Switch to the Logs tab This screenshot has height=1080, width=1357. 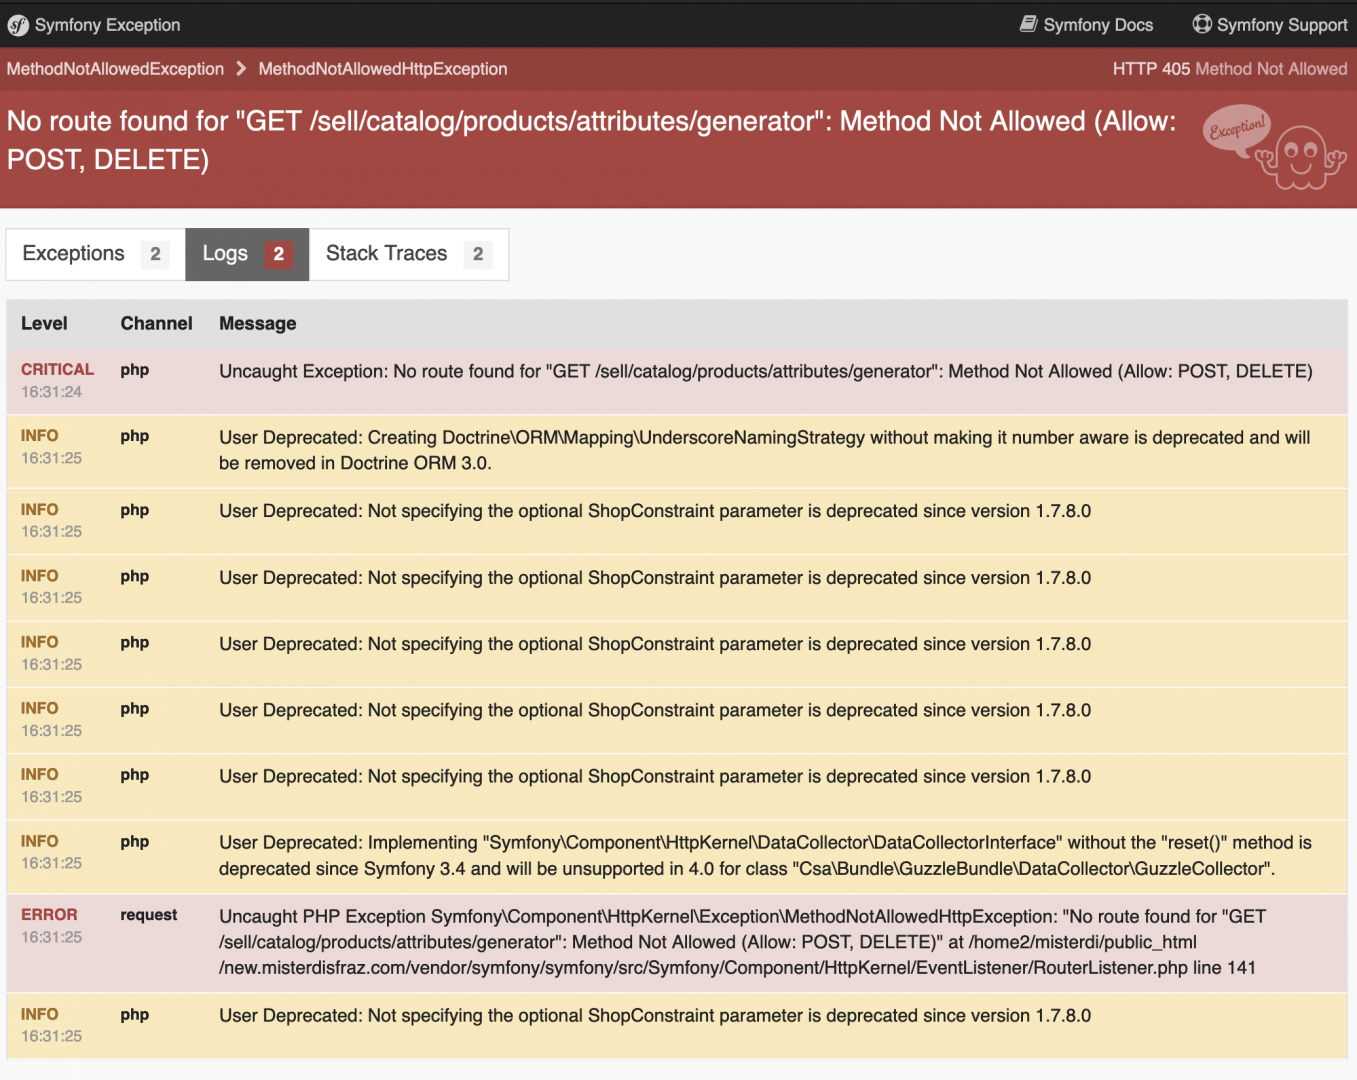[247, 254]
